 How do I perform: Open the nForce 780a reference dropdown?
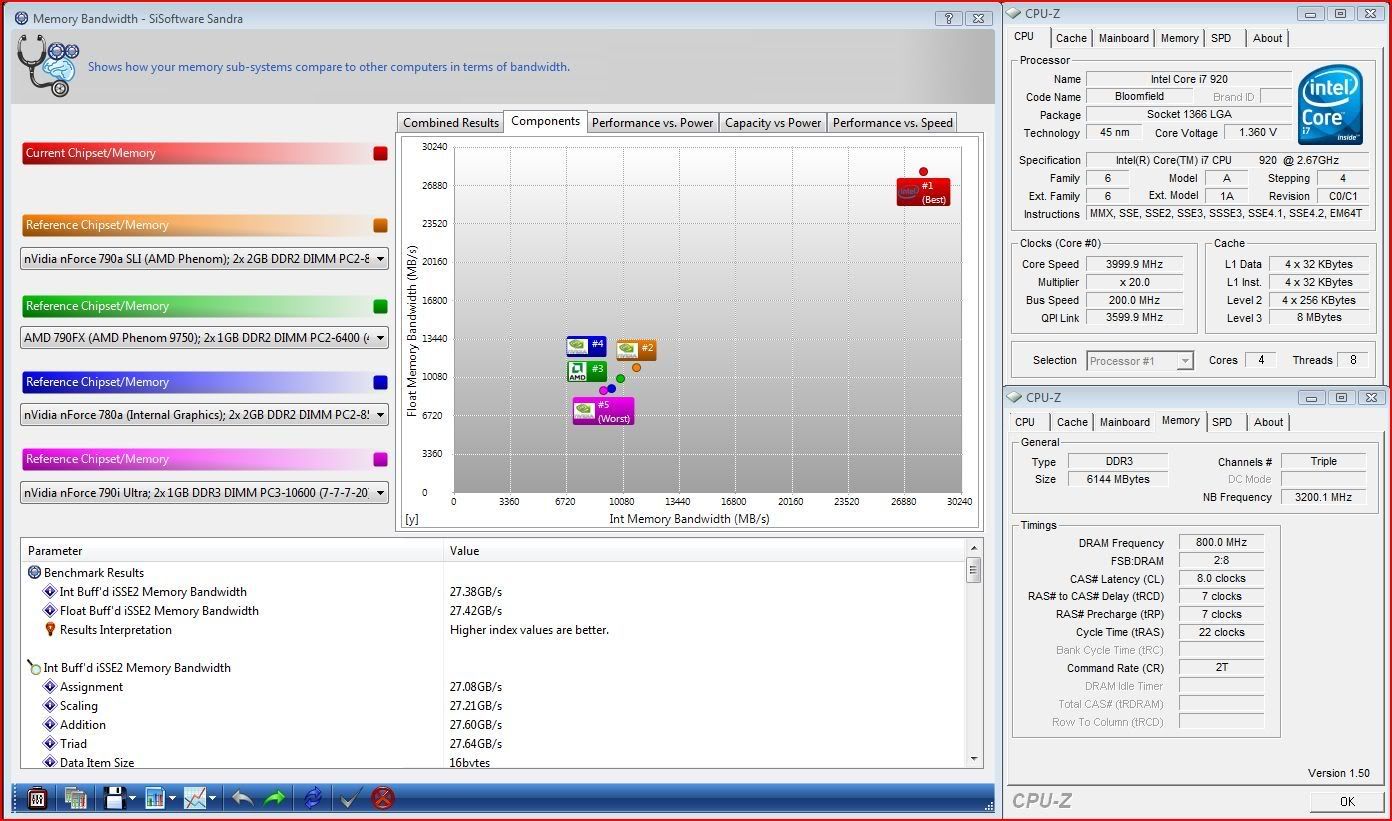[x=204, y=415]
